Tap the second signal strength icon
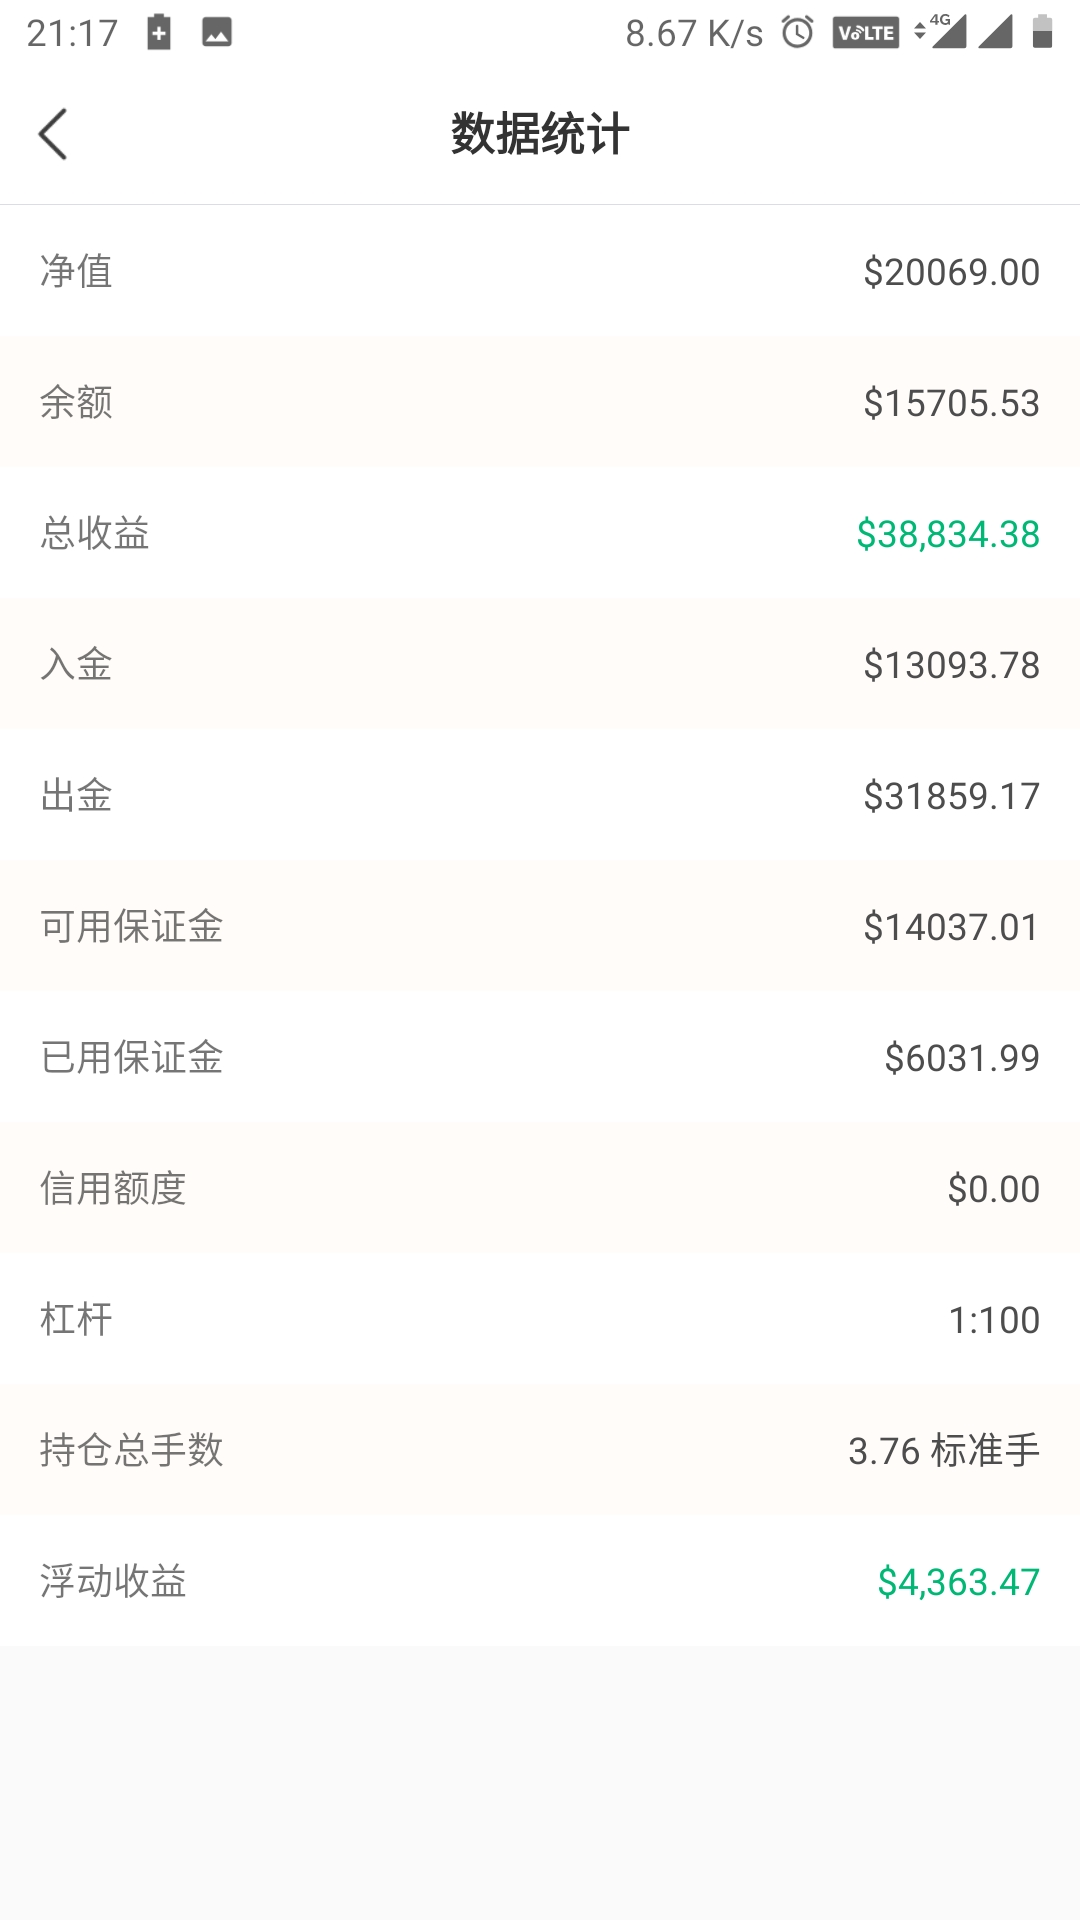1080x1920 pixels. [995, 32]
